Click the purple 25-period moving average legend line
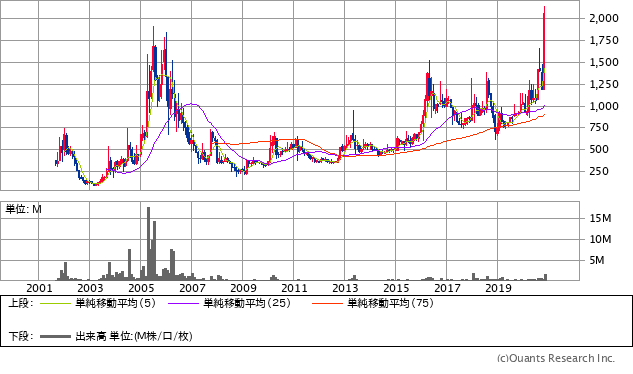Screen dimensions: 633x374 (x=183, y=303)
